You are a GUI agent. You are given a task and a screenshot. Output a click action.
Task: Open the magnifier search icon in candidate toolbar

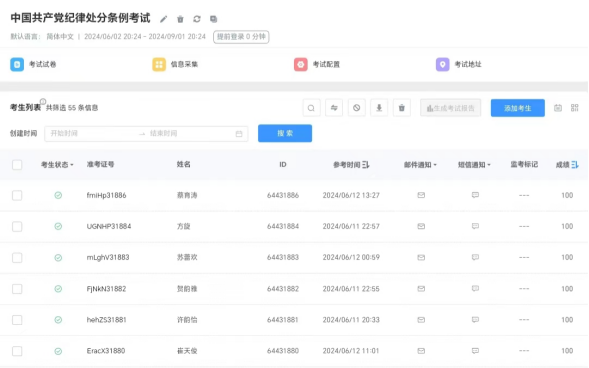click(311, 108)
